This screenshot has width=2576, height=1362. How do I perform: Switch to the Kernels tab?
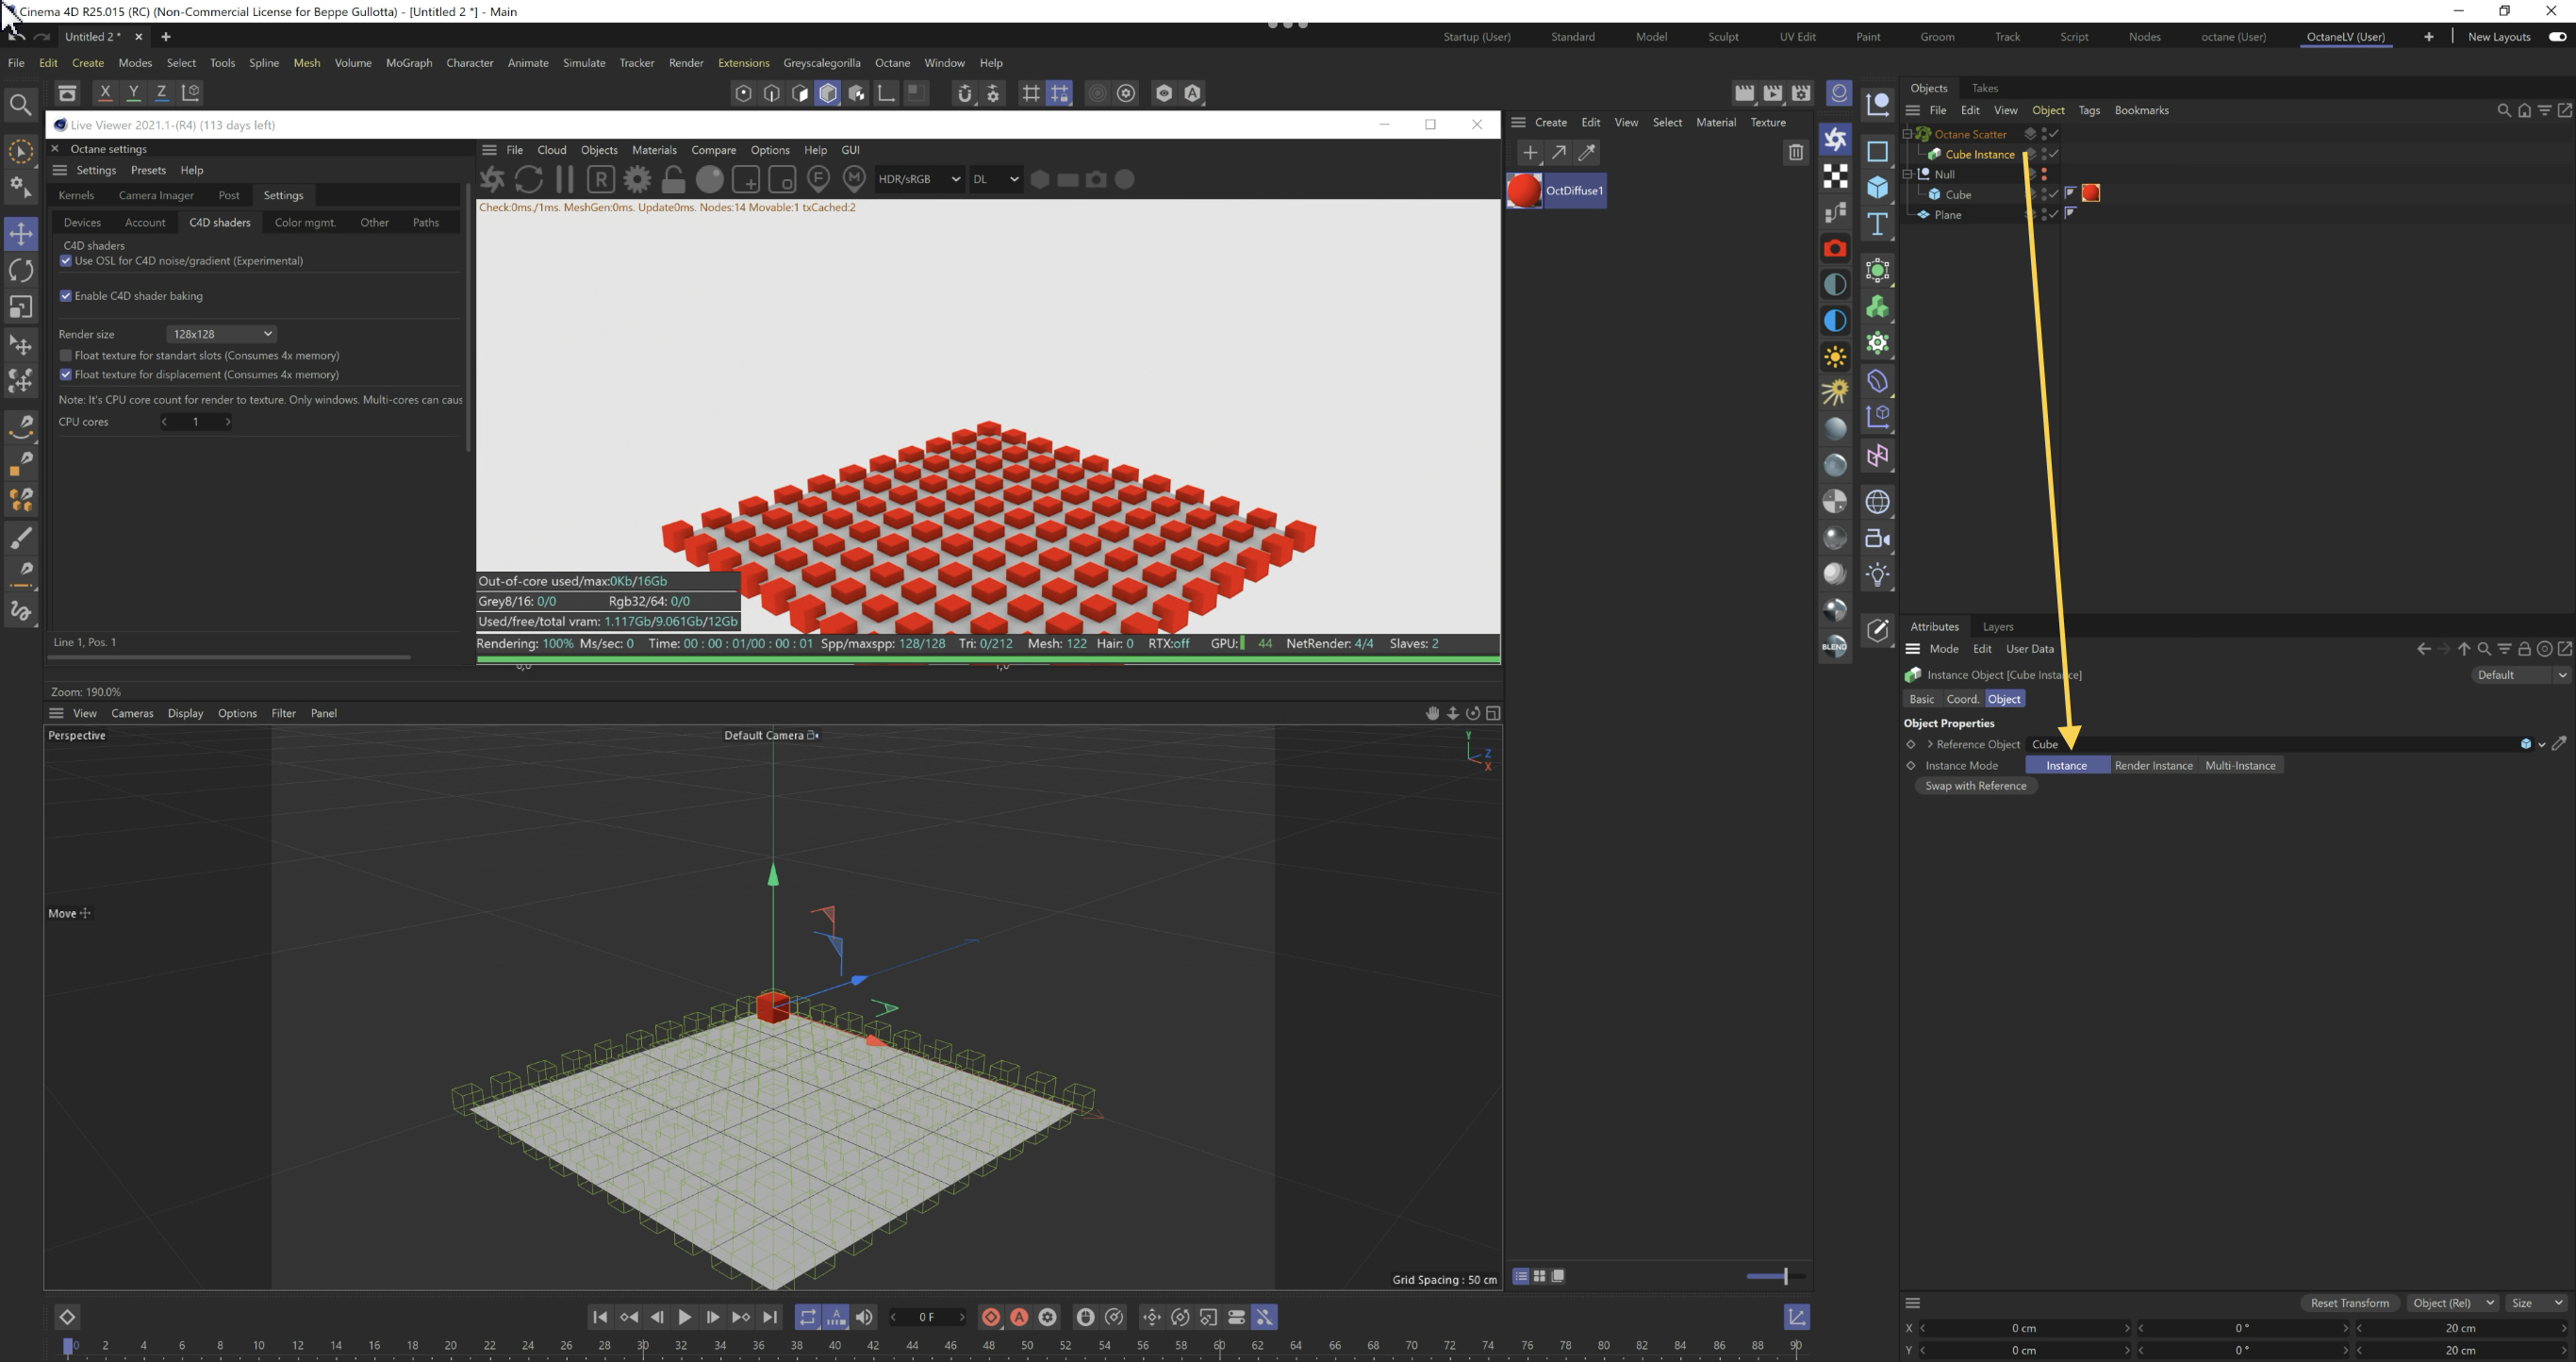coord(76,195)
